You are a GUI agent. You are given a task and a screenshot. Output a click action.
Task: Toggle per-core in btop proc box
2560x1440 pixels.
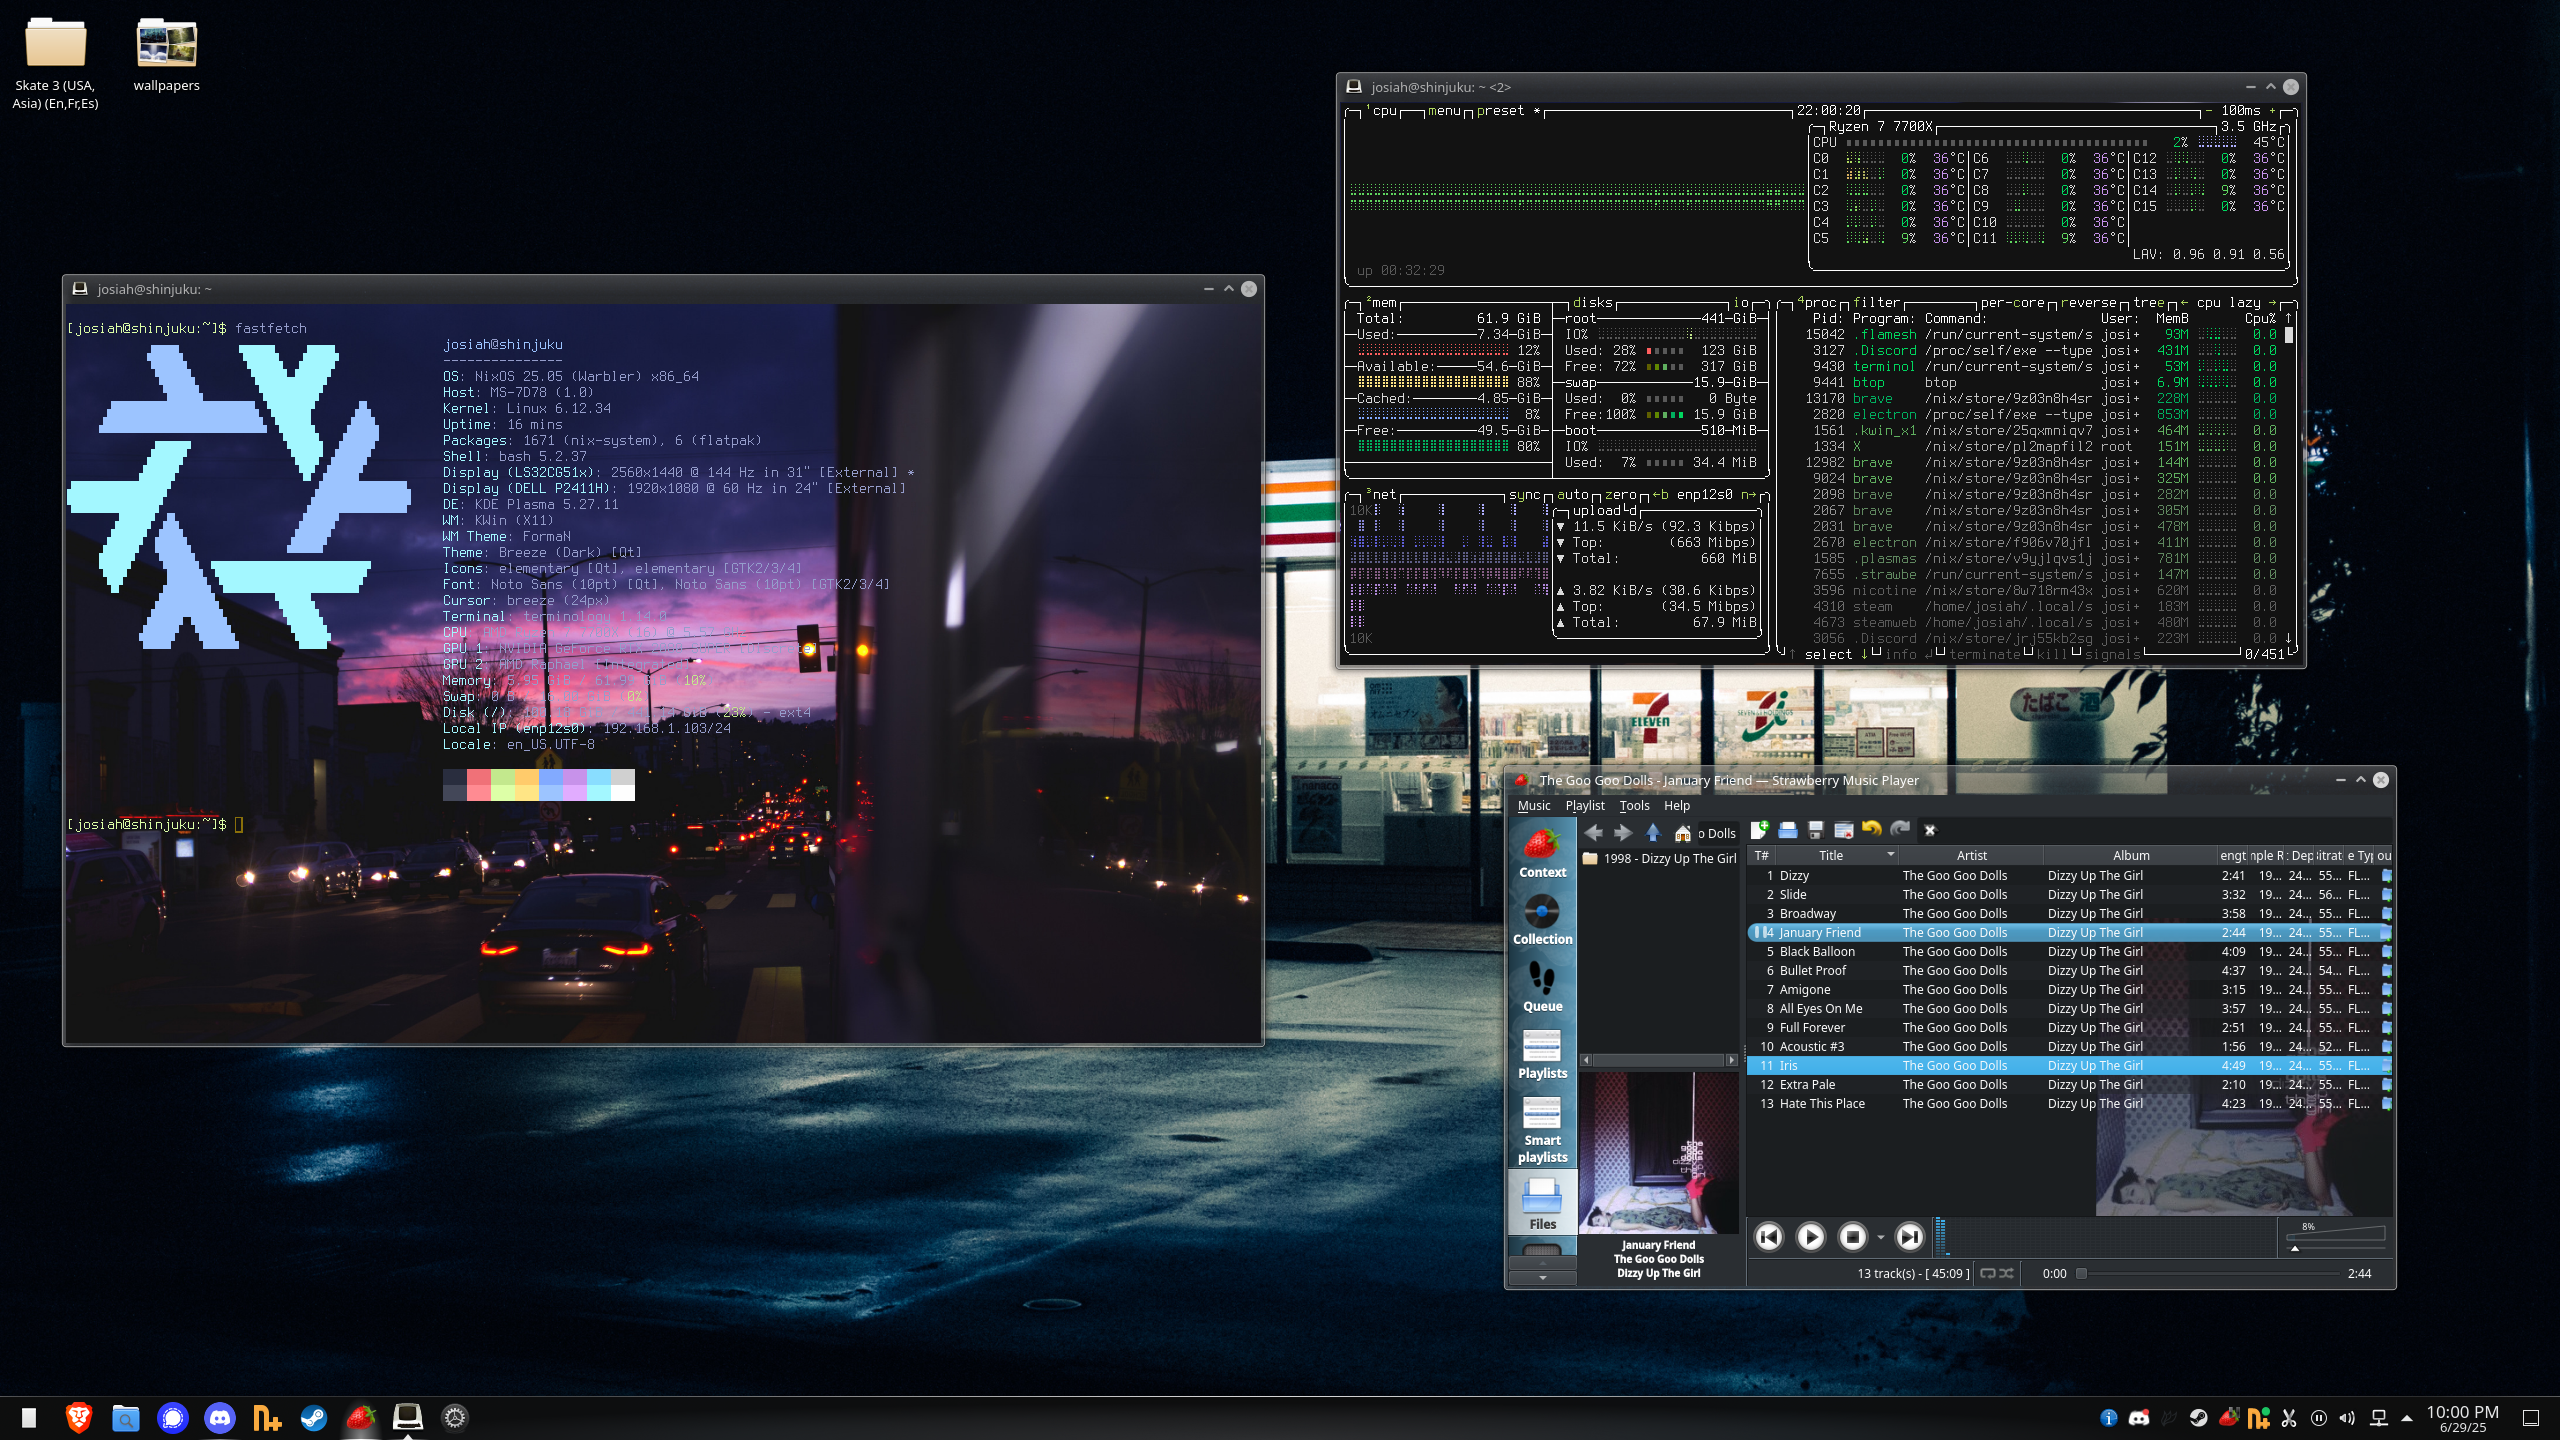pos(2012,303)
